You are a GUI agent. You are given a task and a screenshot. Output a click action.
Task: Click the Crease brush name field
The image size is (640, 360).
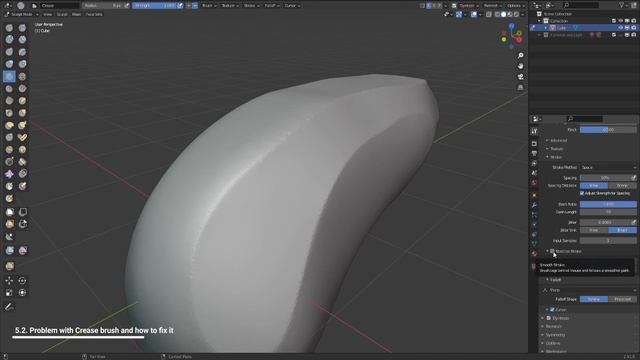coord(59,6)
